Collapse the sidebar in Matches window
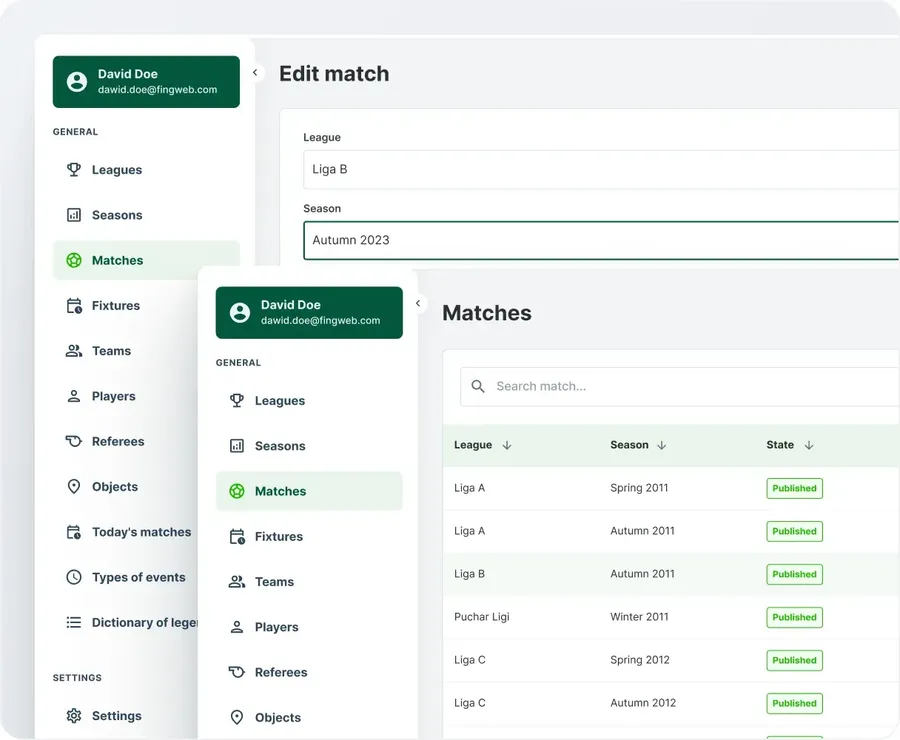Screen dimensions: 900x740 (418, 304)
